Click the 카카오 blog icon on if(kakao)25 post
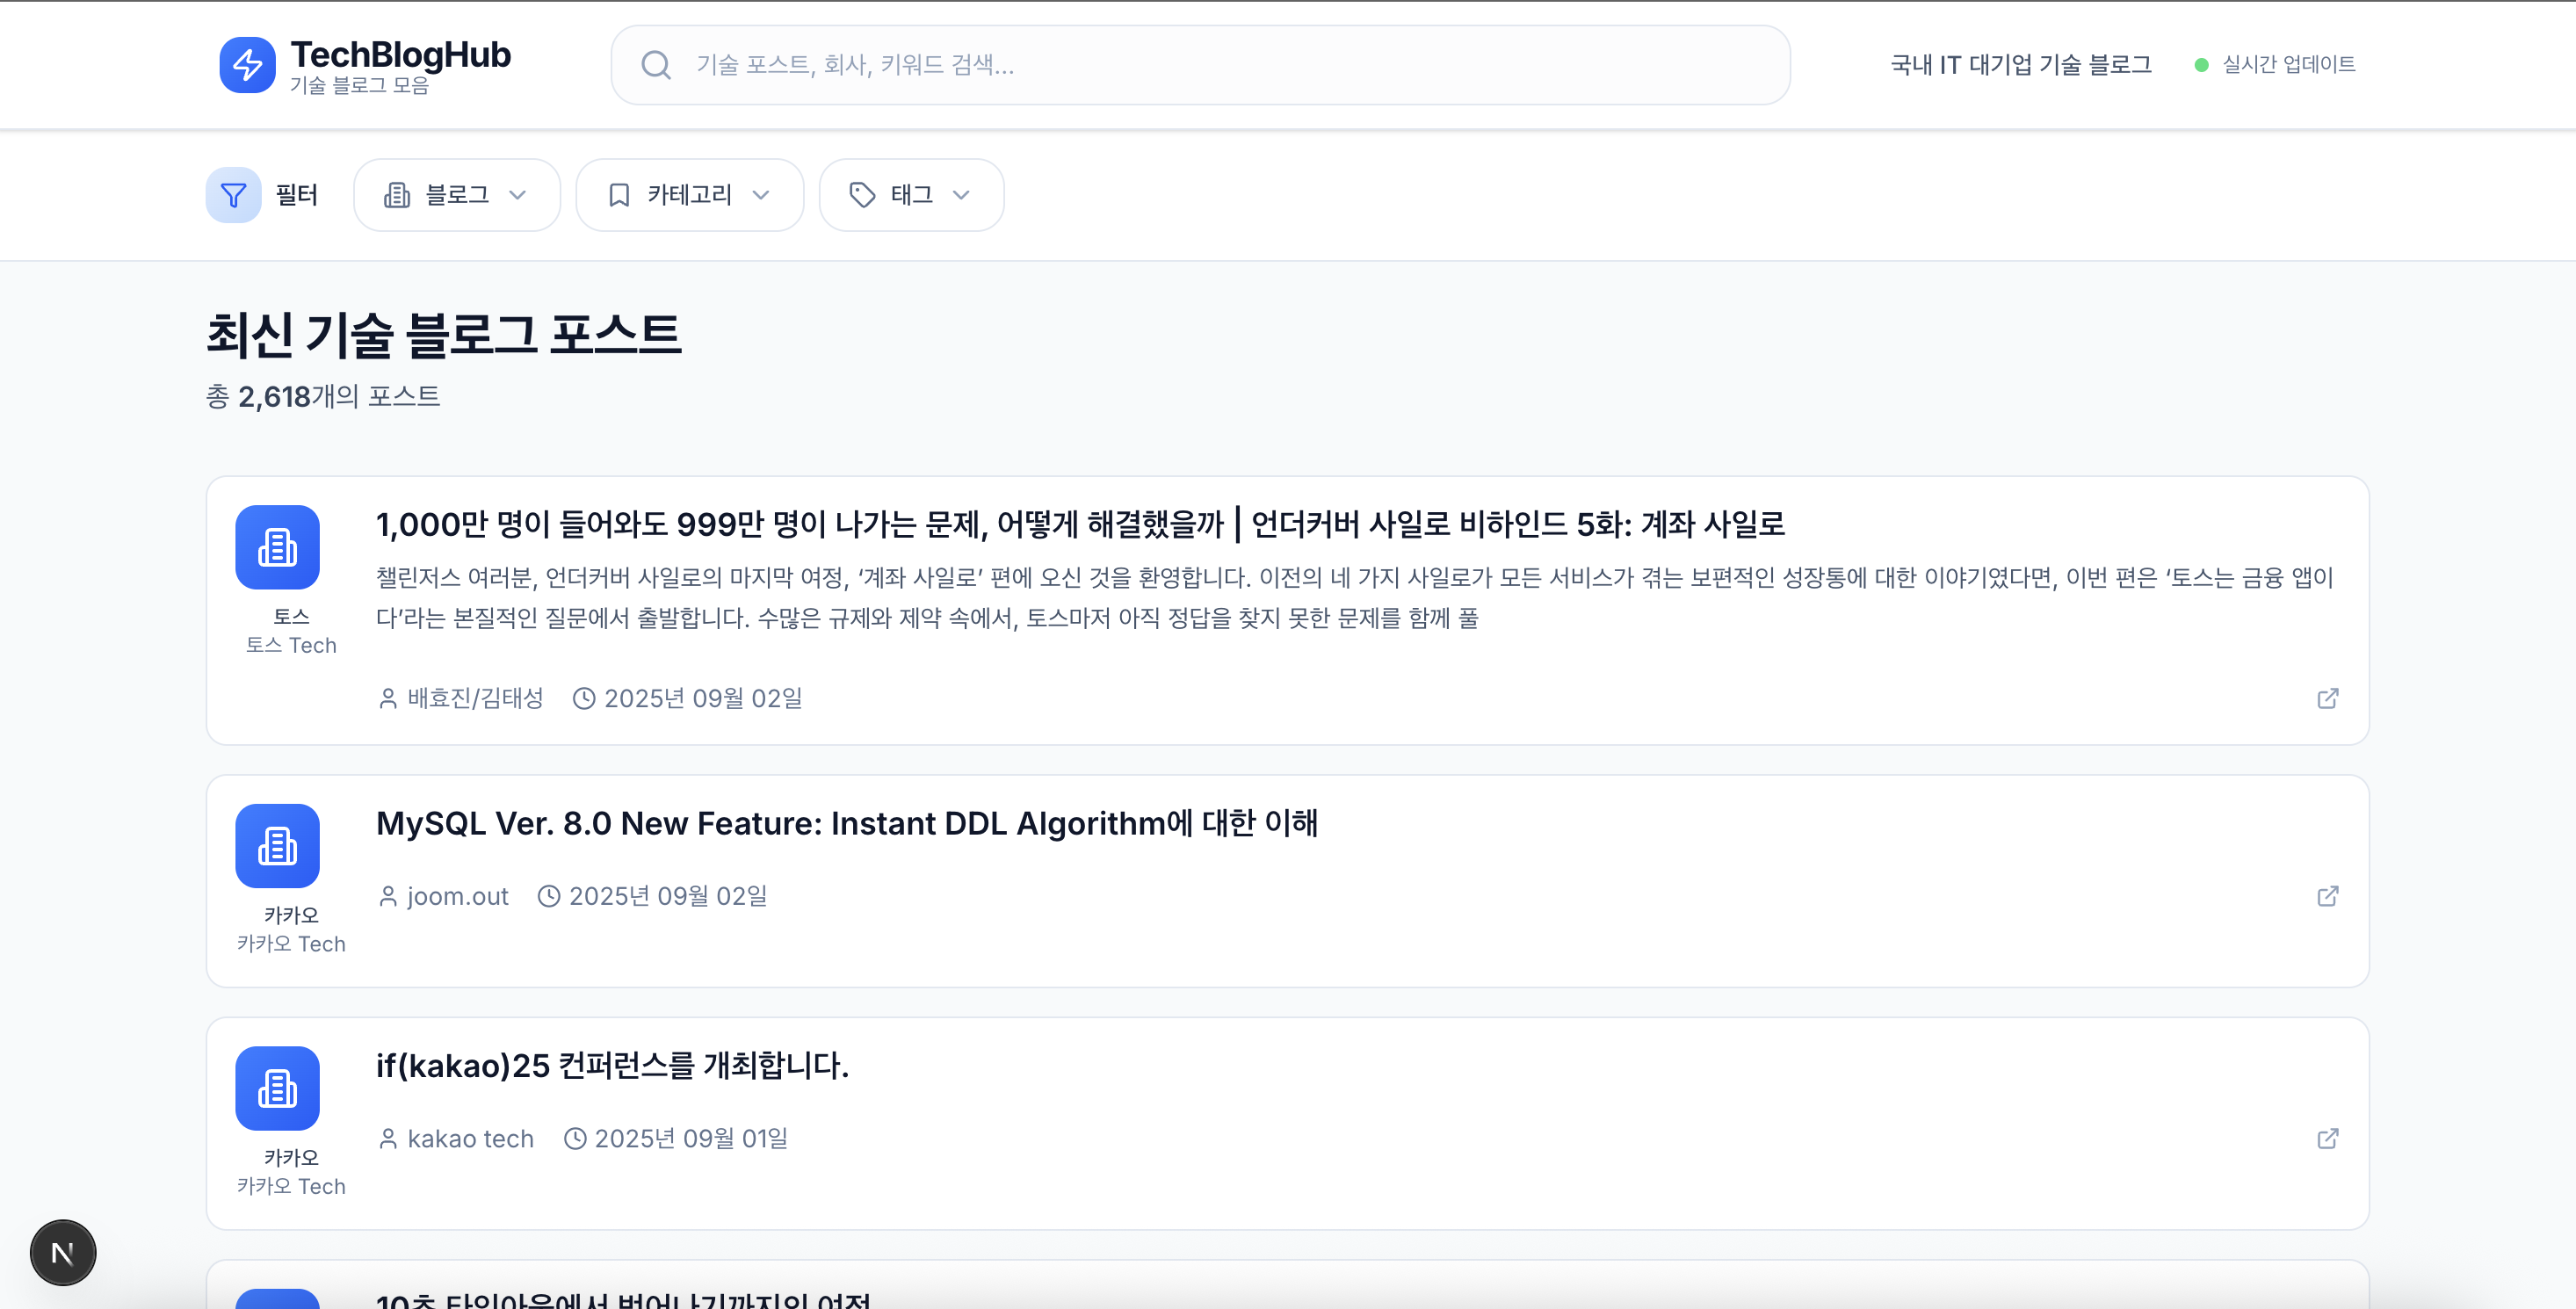Image resolution: width=2576 pixels, height=1309 pixels. [277, 1088]
